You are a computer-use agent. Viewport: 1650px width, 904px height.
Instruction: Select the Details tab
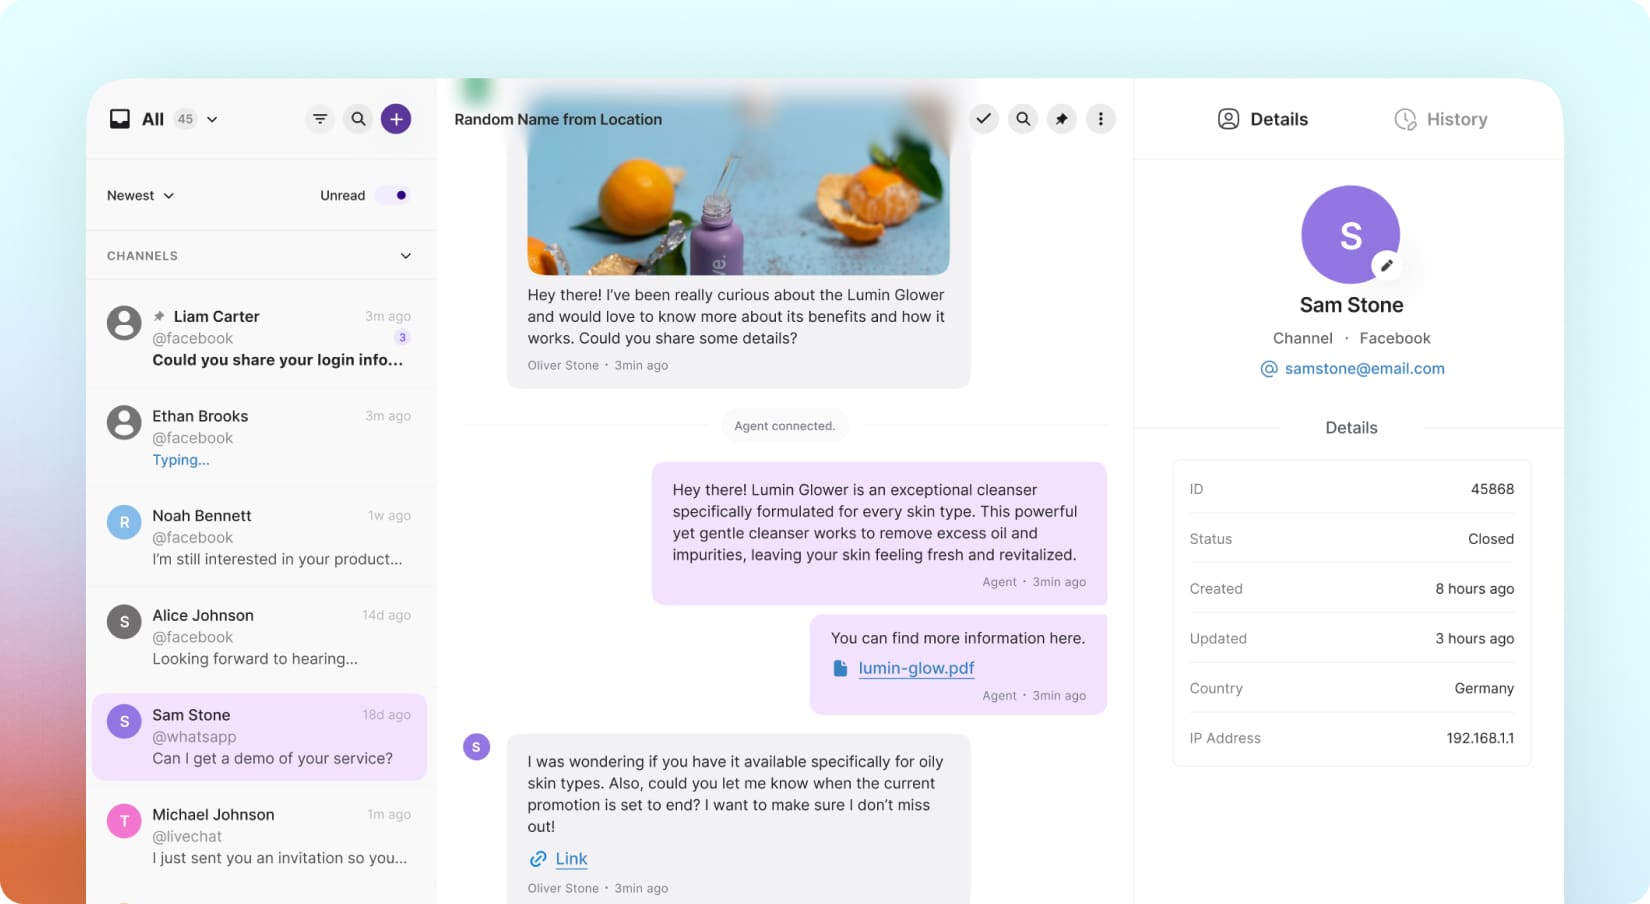click(x=1263, y=119)
